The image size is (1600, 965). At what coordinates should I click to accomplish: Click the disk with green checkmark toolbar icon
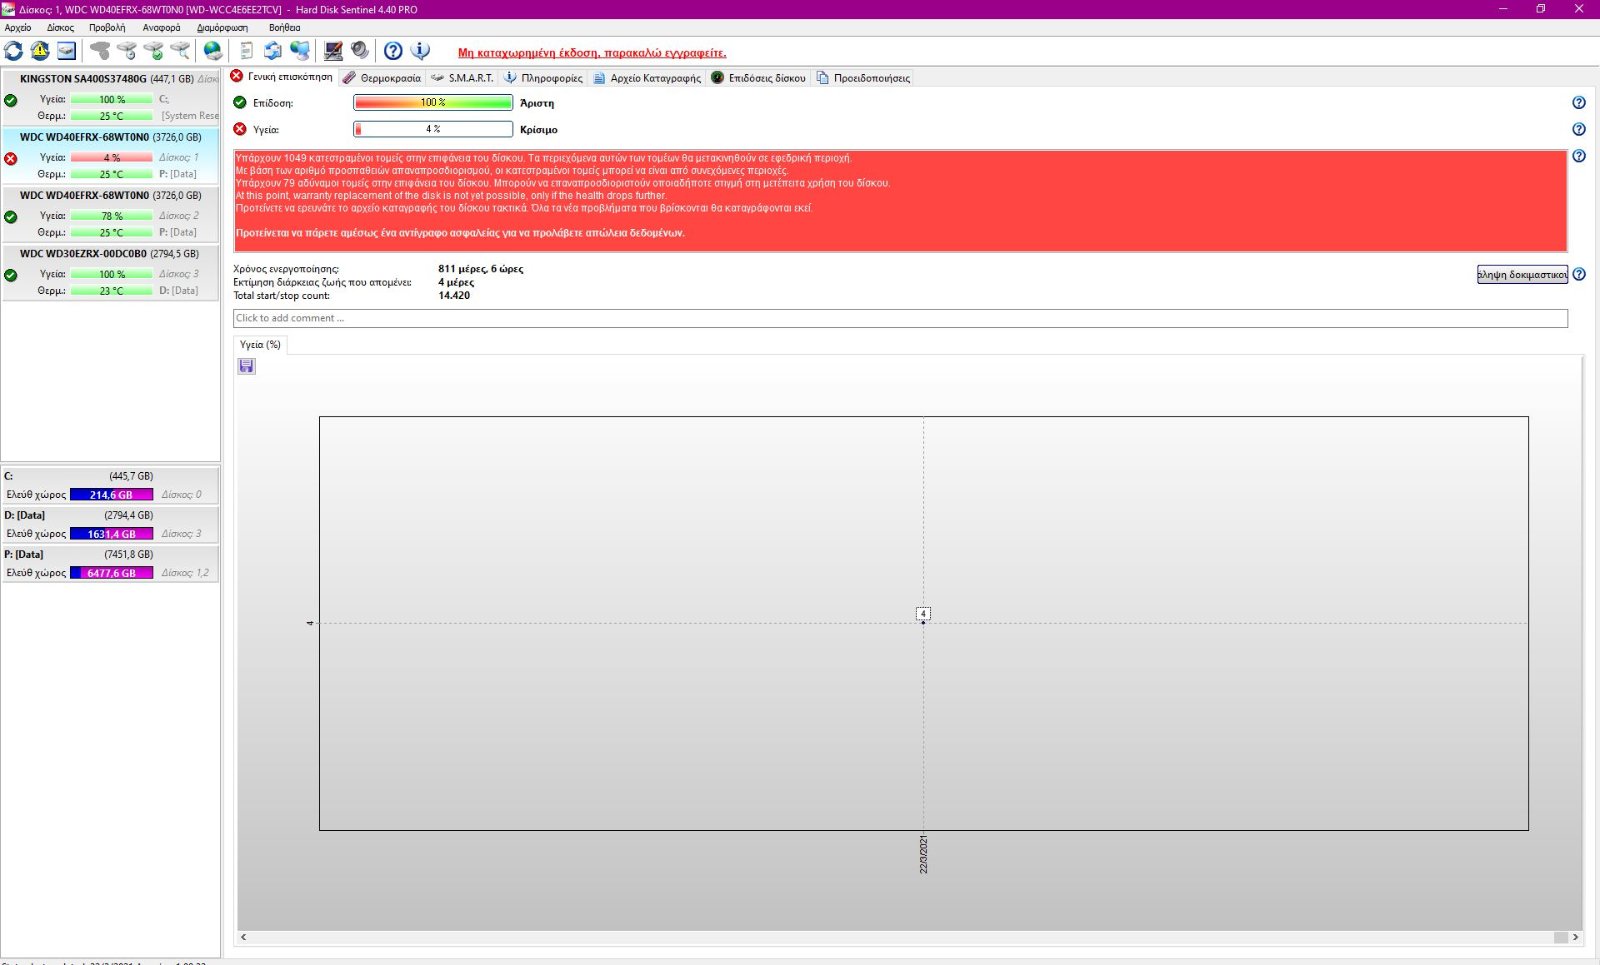[x=153, y=50]
